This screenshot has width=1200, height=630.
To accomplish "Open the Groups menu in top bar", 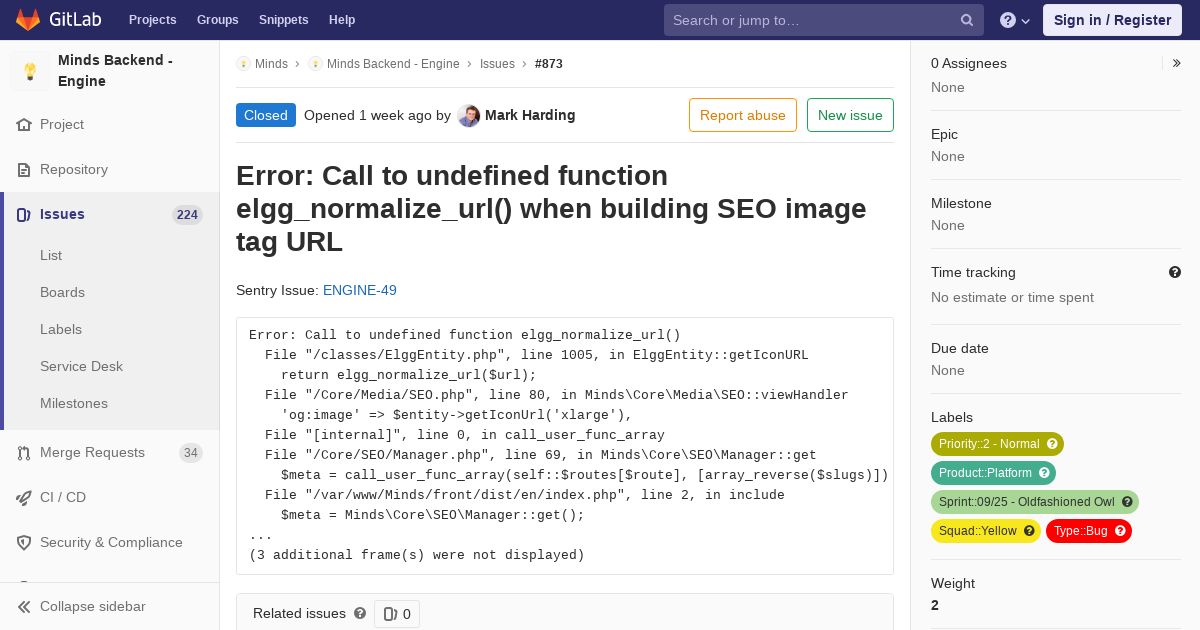I will [x=217, y=20].
